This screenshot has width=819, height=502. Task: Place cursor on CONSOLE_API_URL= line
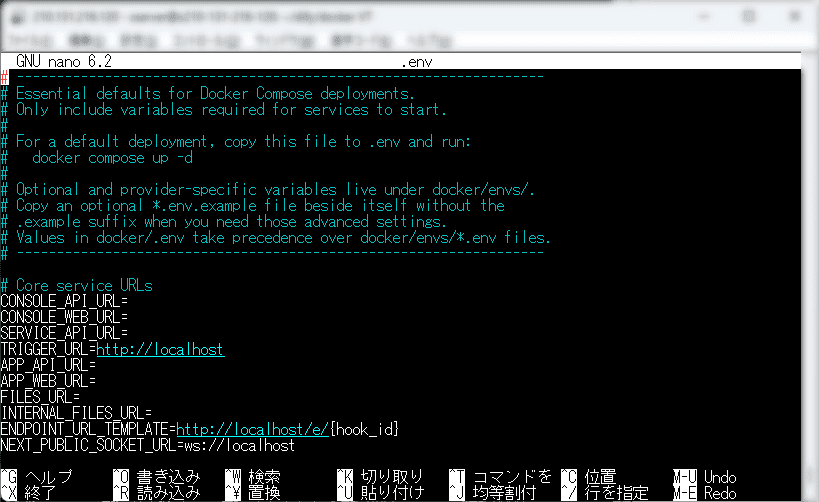(x=64, y=301)
